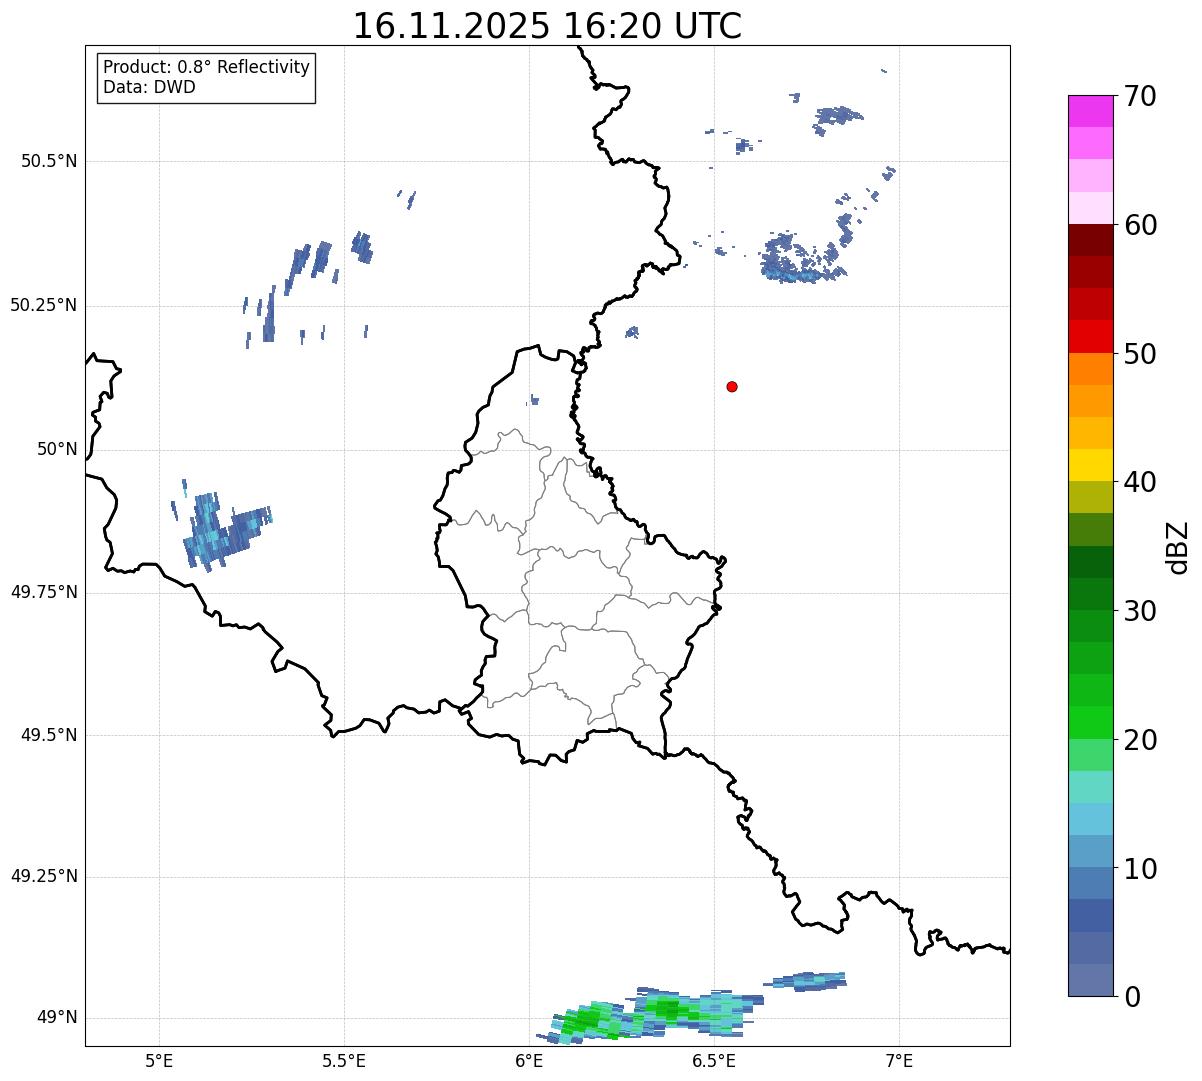Click the 'Data: DWD' text
The width and height of the screenshot is (1202, 1081).
click(x=149, y=87)
